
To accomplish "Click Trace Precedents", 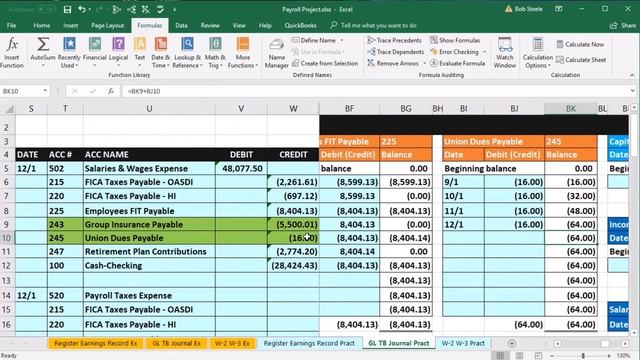I will tap(394, 40).
